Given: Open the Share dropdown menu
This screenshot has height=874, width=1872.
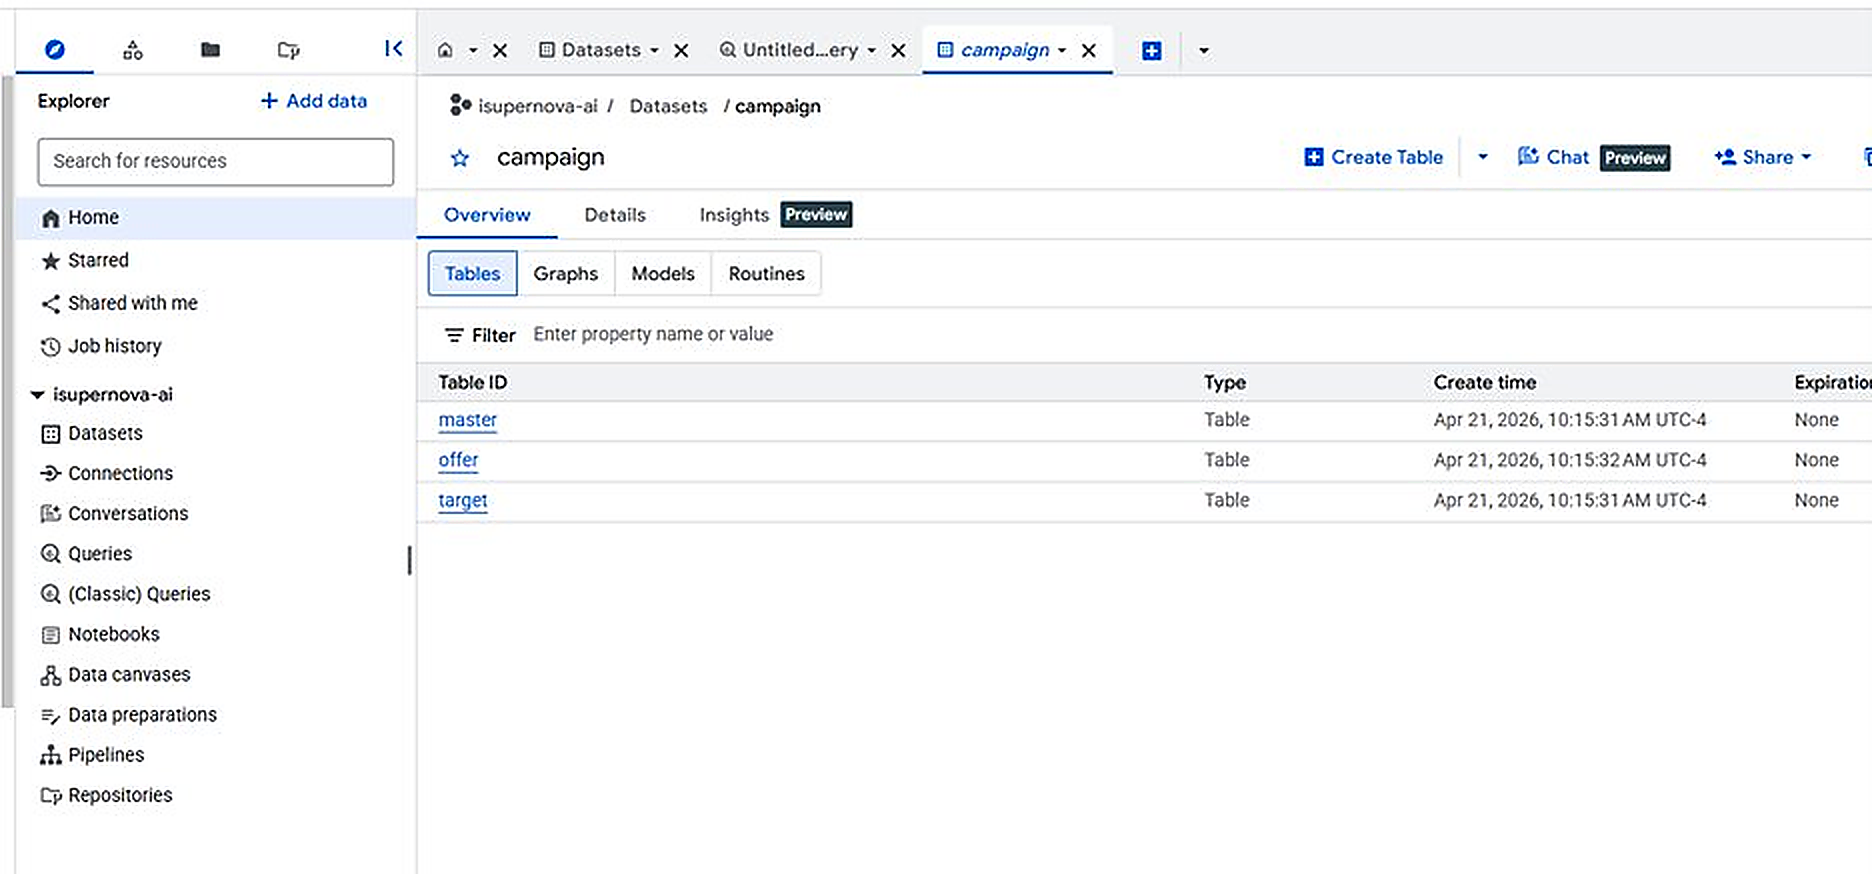Looking at the screenshot, I should 1763,157.
